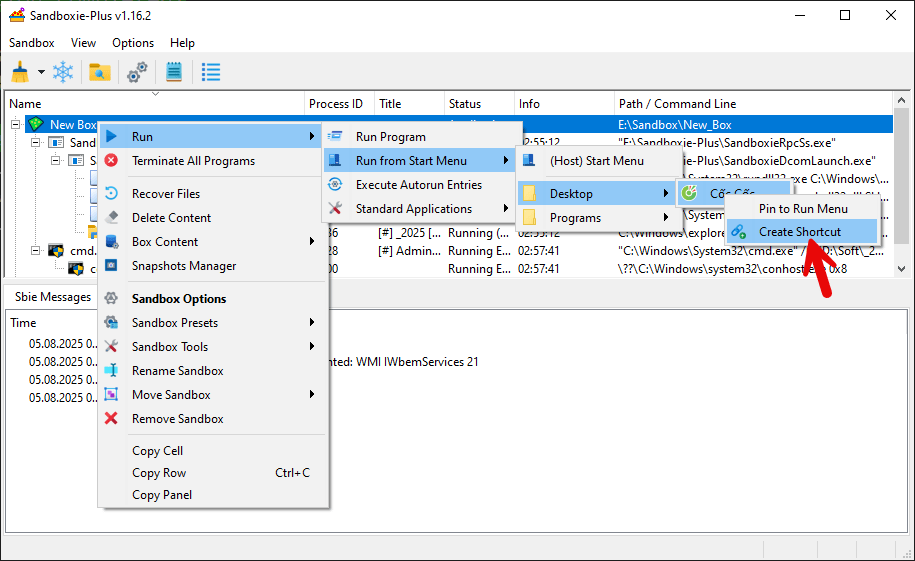Viewport: 915px width, 561px height.
Task: Click the Snapshots Manager camera icon
Action: pos(111,266)
